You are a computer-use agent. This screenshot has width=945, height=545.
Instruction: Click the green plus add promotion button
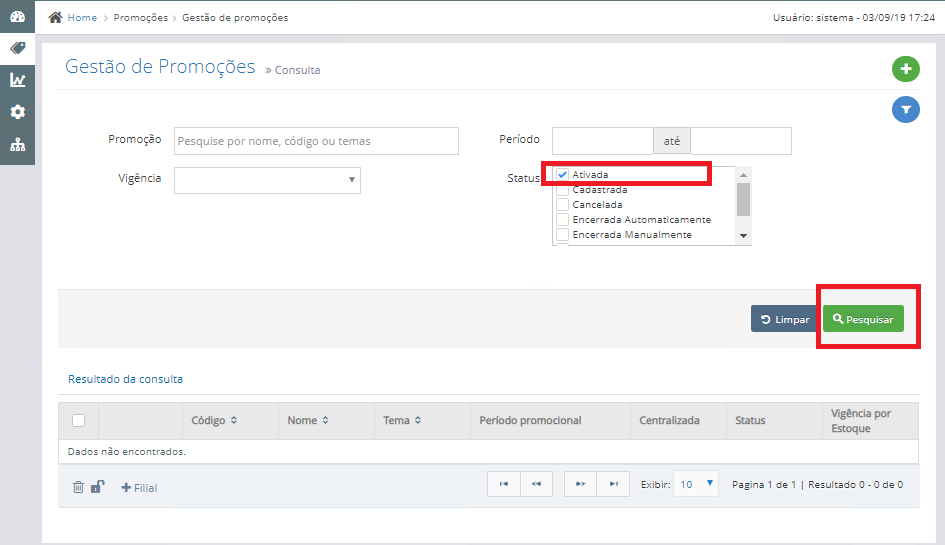[906, 69]
